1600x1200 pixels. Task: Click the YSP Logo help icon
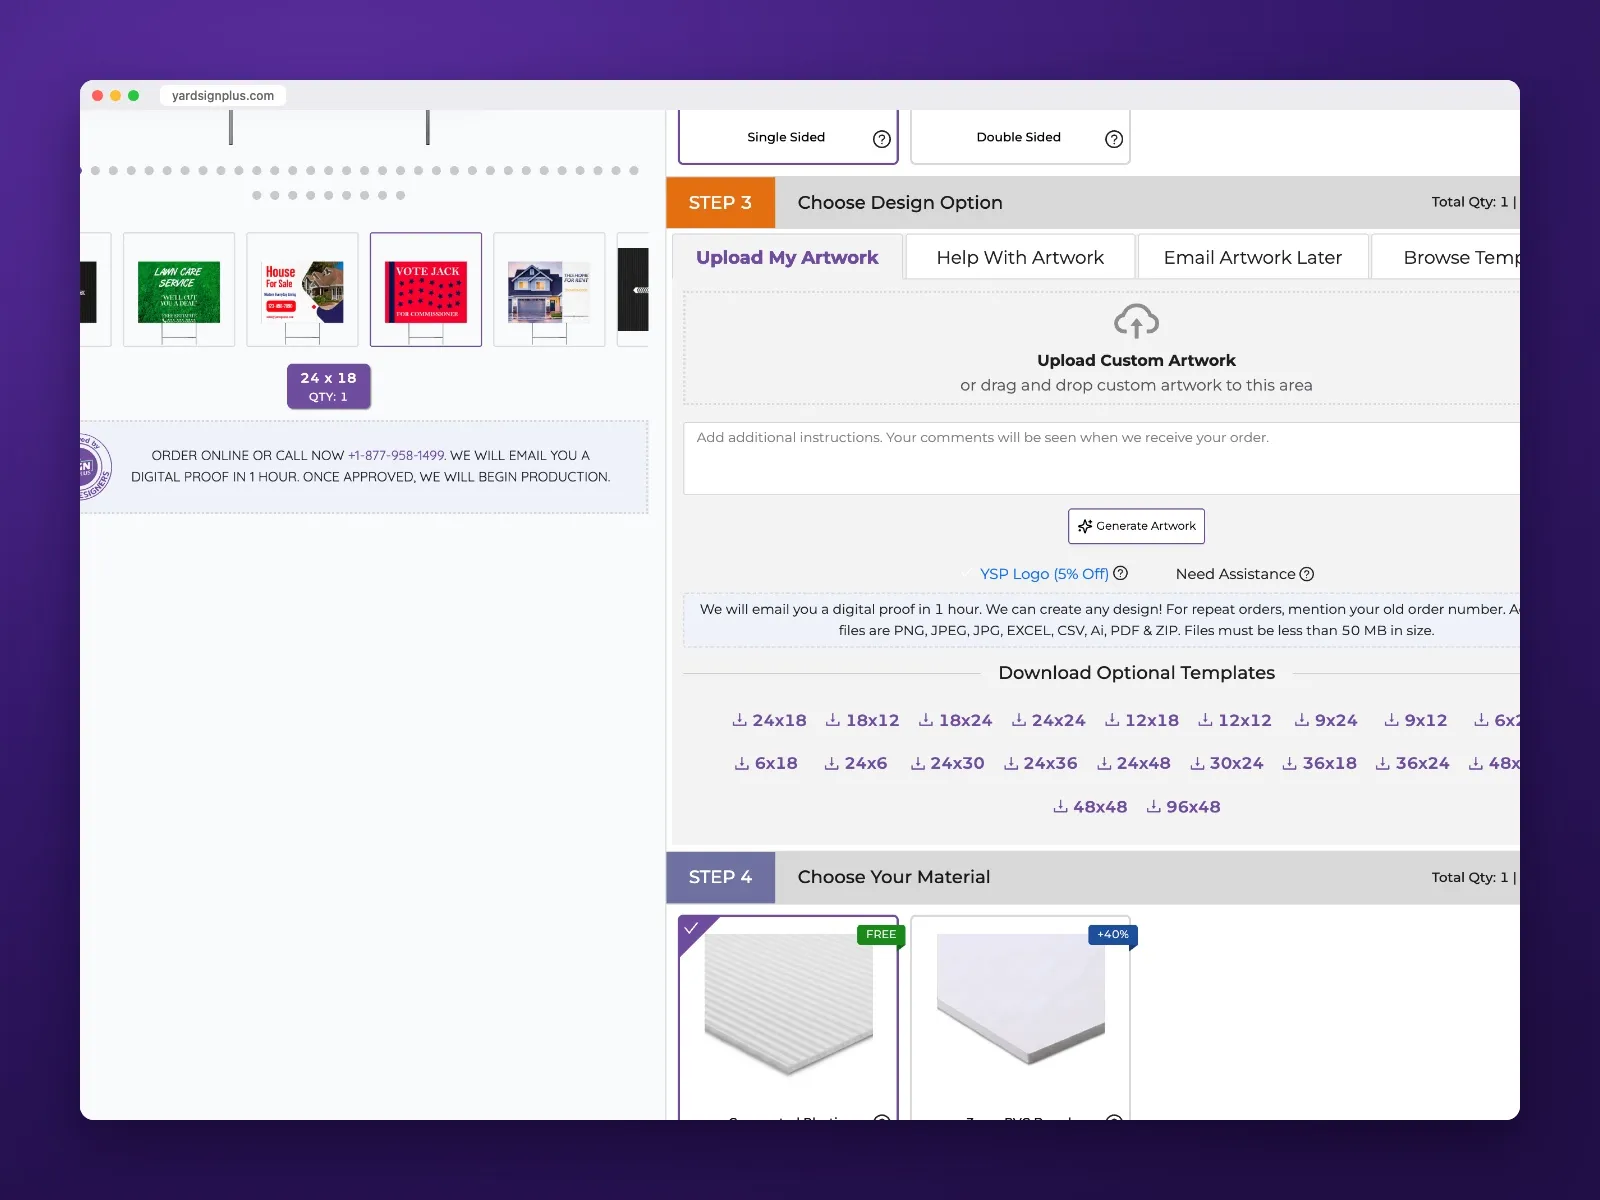(1121, 573)
